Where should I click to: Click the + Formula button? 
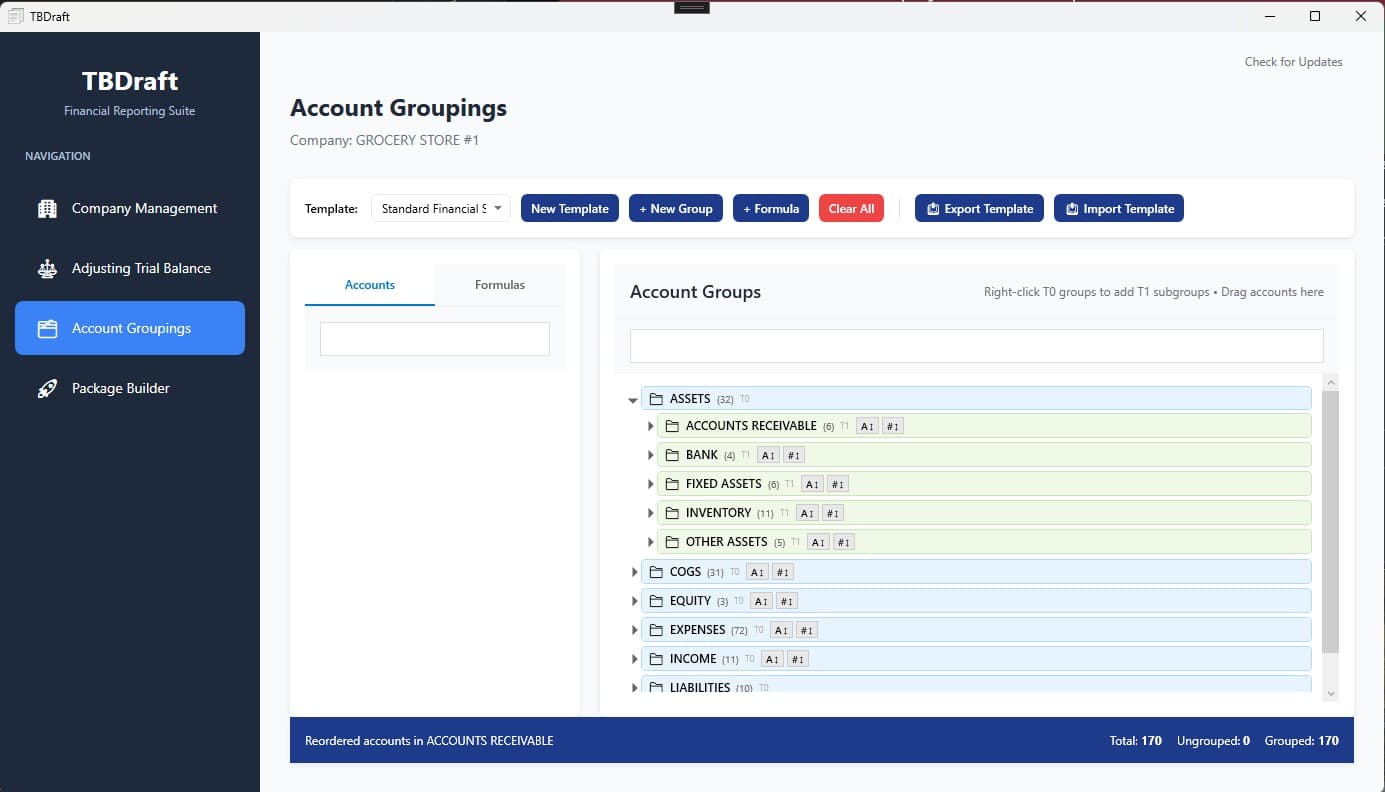(x=771, y=208)
